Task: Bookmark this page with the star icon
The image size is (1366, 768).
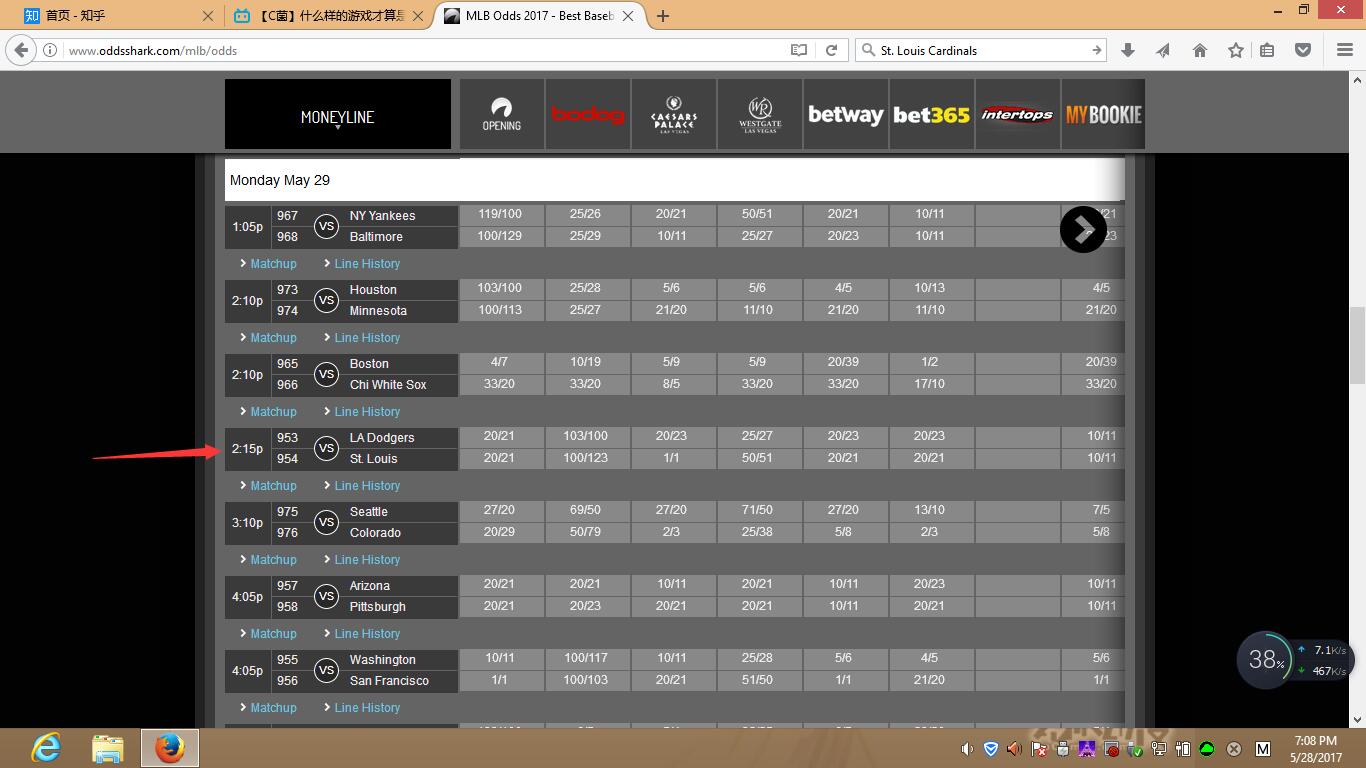Action: (x=1235, y=50)
